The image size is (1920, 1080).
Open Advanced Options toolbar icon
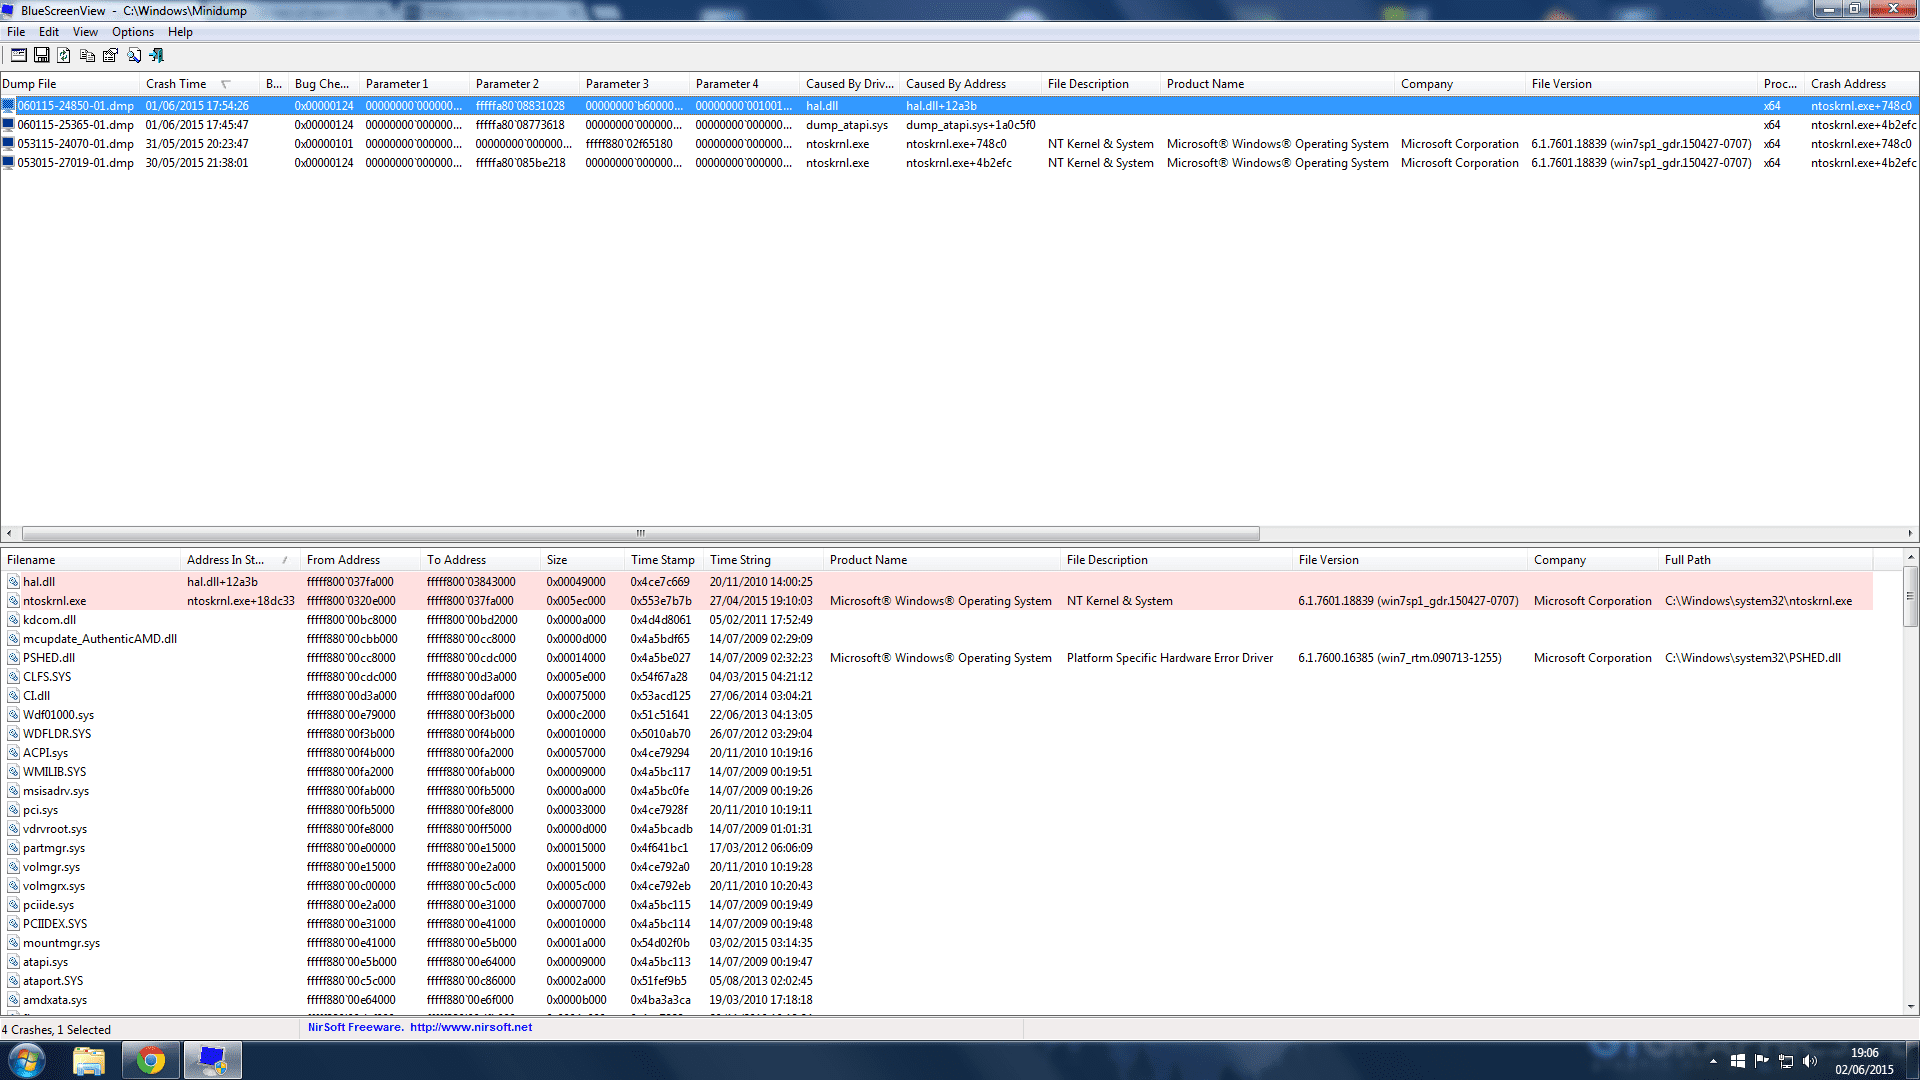[19, 55]
